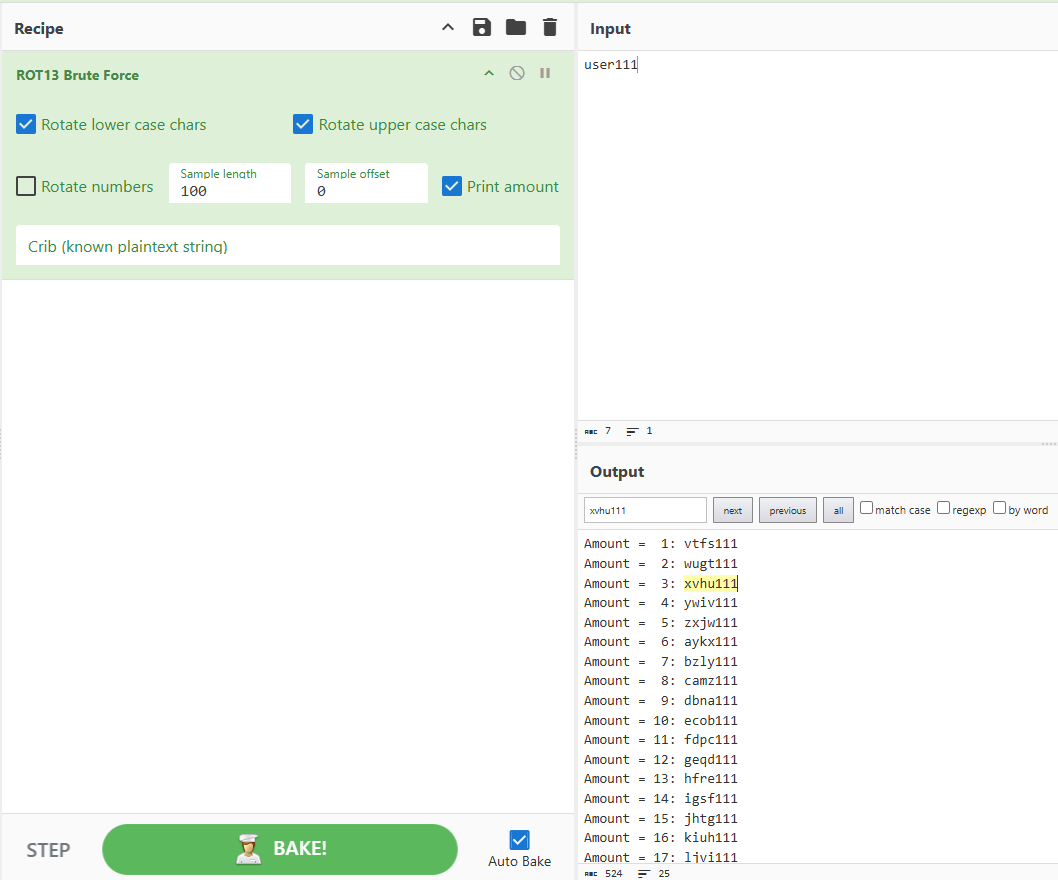Go to previous search match

[787, 510]
